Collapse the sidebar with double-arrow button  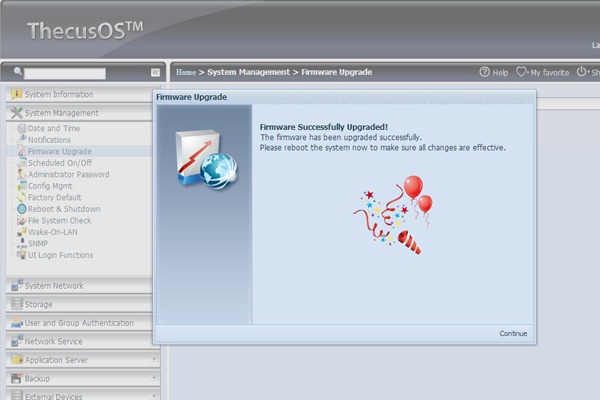point(155,72)
